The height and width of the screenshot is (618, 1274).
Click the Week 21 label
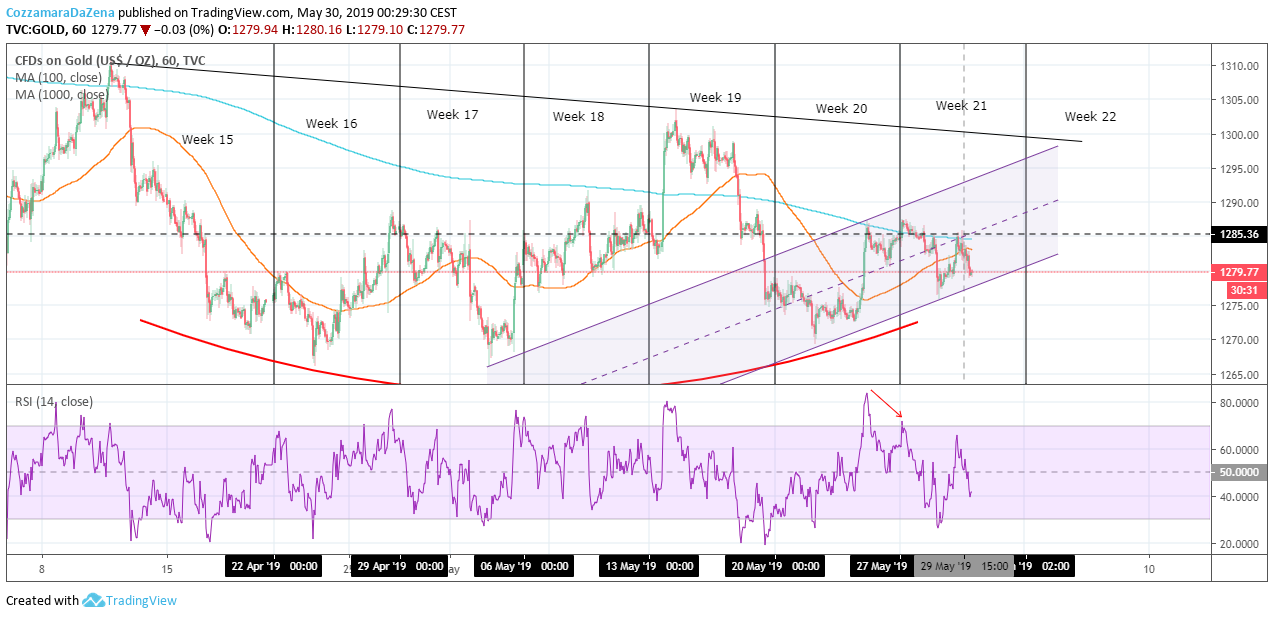[961, 106]
